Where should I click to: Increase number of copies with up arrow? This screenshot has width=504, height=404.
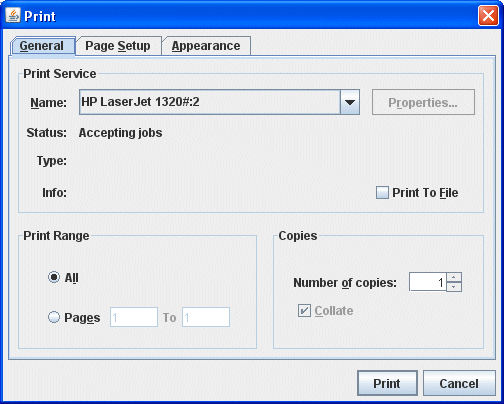(454, 277)
